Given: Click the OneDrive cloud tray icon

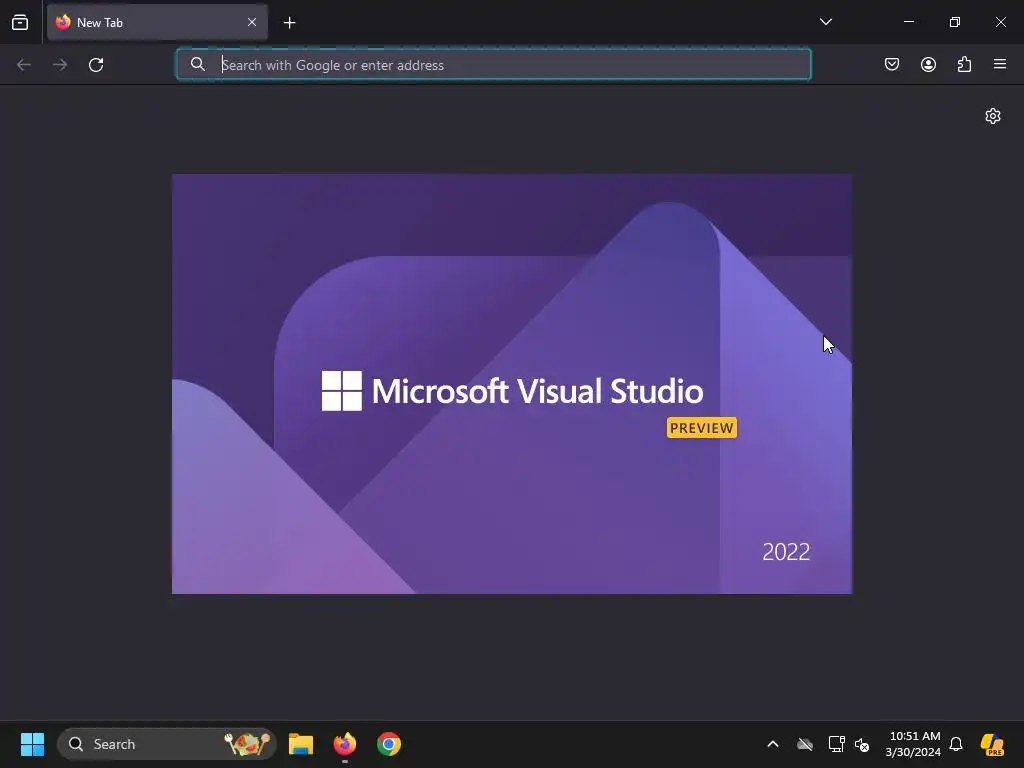Looking at the screenshot, I should [805, 744].
